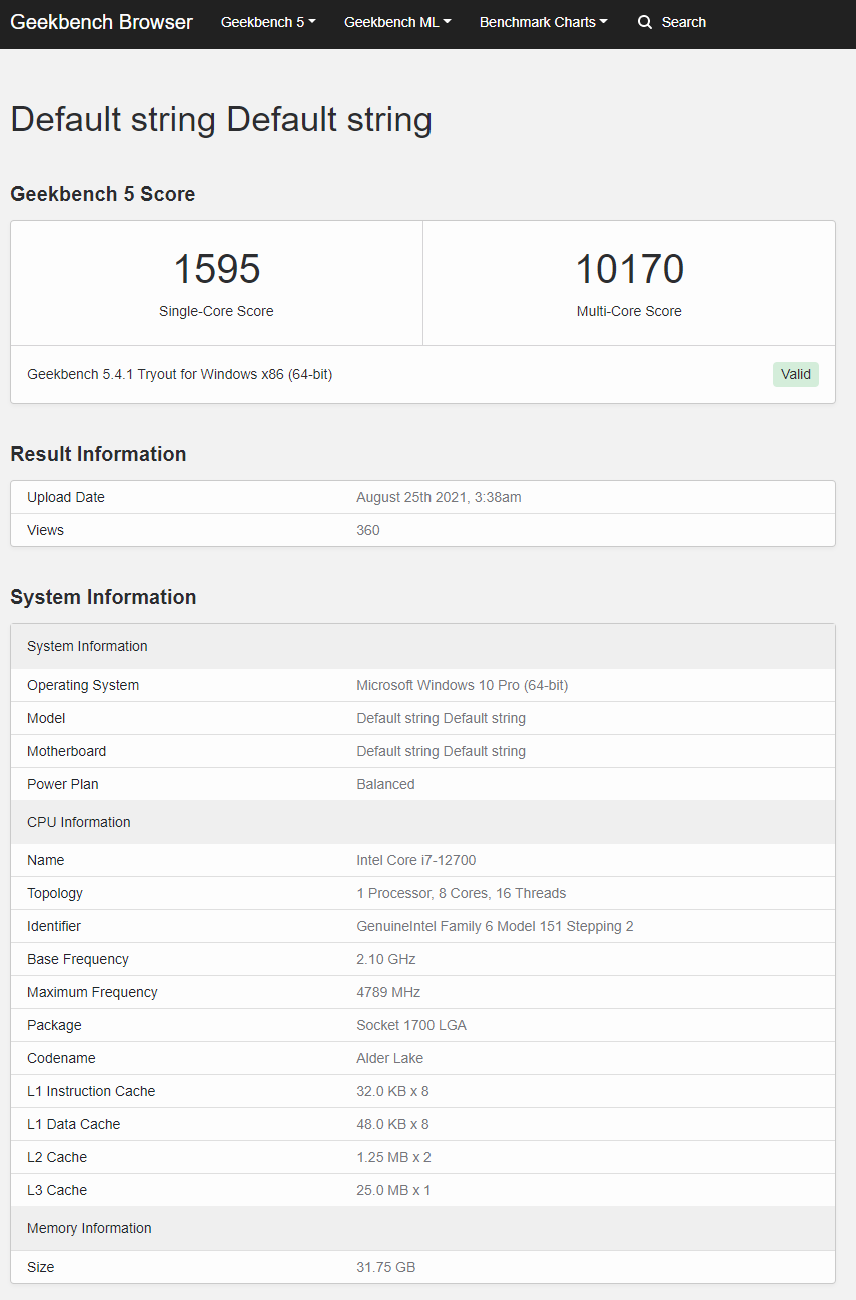Screen dimensions: 856x1300
Task: Select the memory size 31.75 GB
Action: (x=386, y=1267)
